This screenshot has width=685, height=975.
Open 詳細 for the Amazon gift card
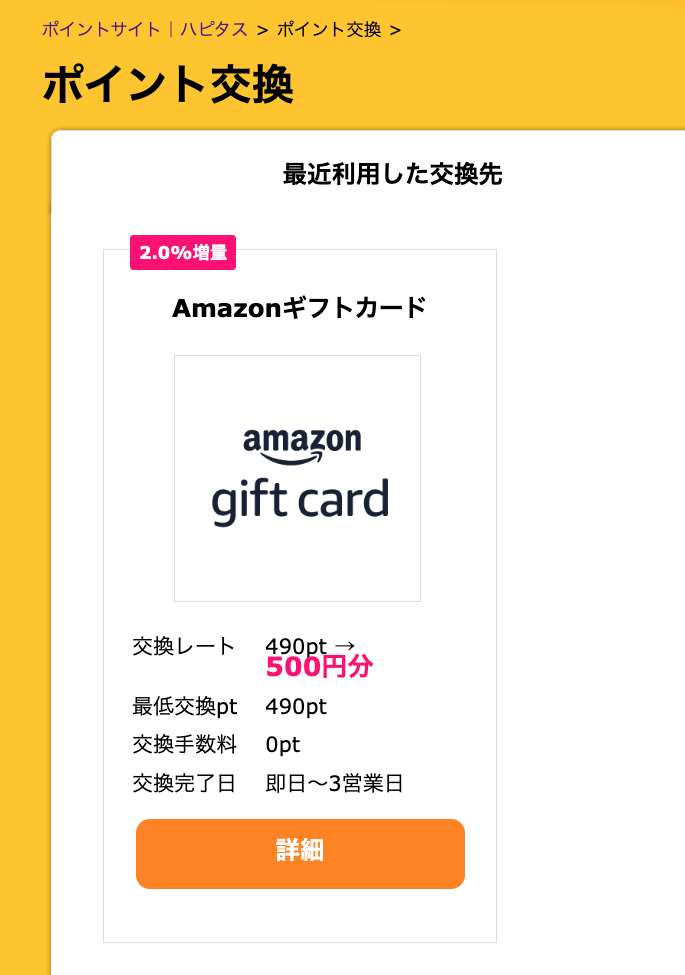click(x=300, y=853)
